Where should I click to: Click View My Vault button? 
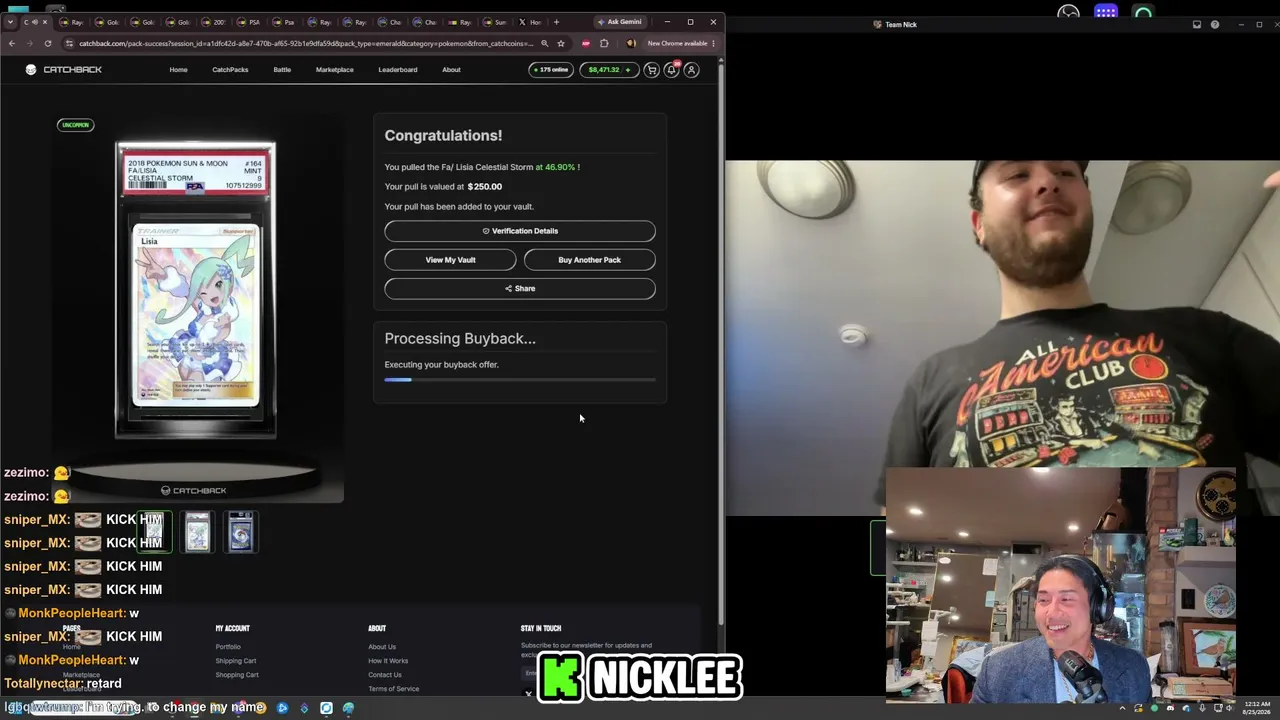450,260
